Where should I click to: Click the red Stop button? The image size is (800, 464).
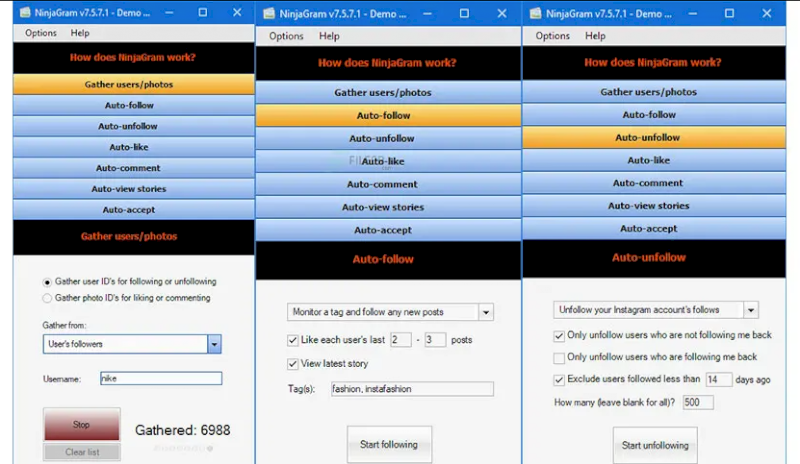(82, 424)
